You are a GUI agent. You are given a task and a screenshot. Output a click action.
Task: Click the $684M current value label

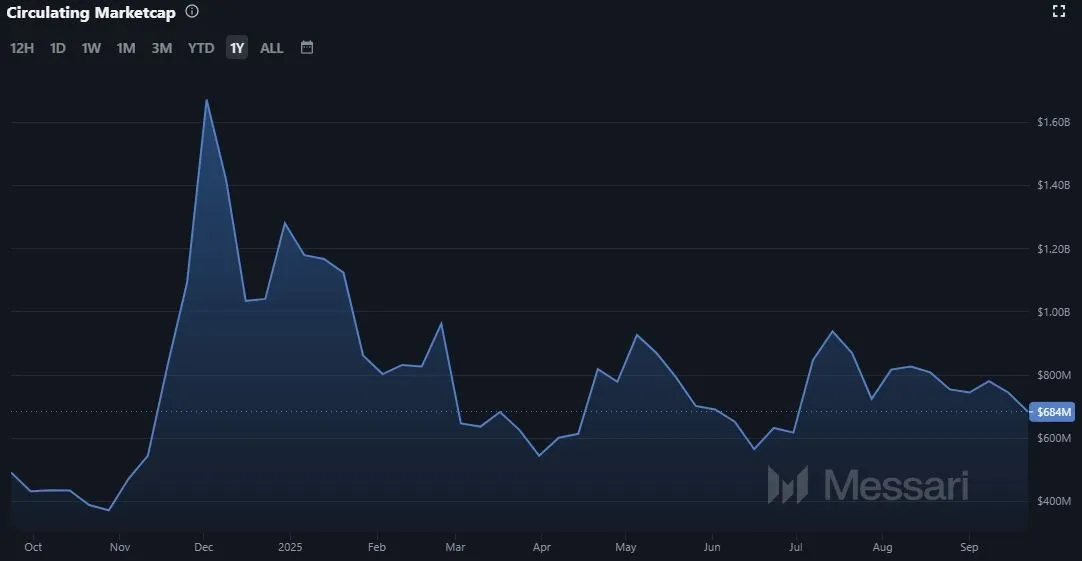[1054, 412]
